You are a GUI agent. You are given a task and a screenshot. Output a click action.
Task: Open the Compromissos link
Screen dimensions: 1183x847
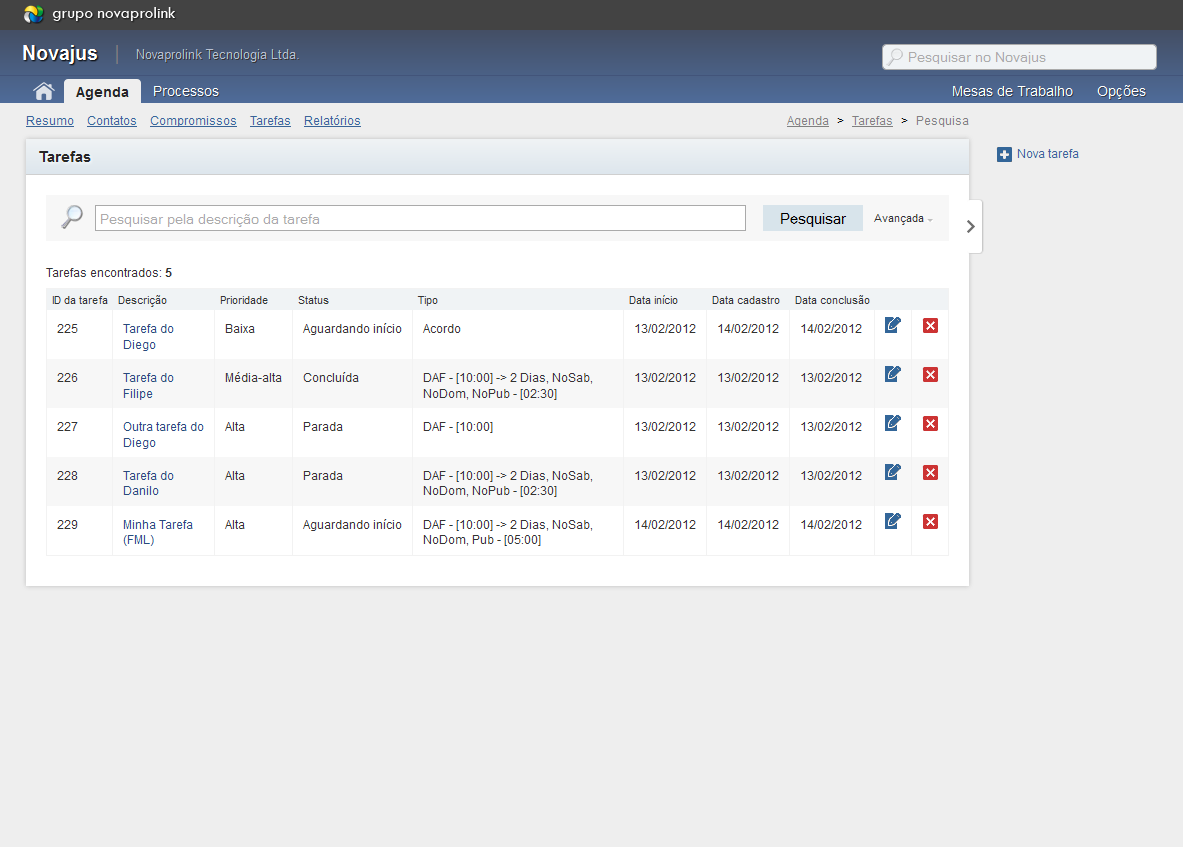click(x=193, y=121)
